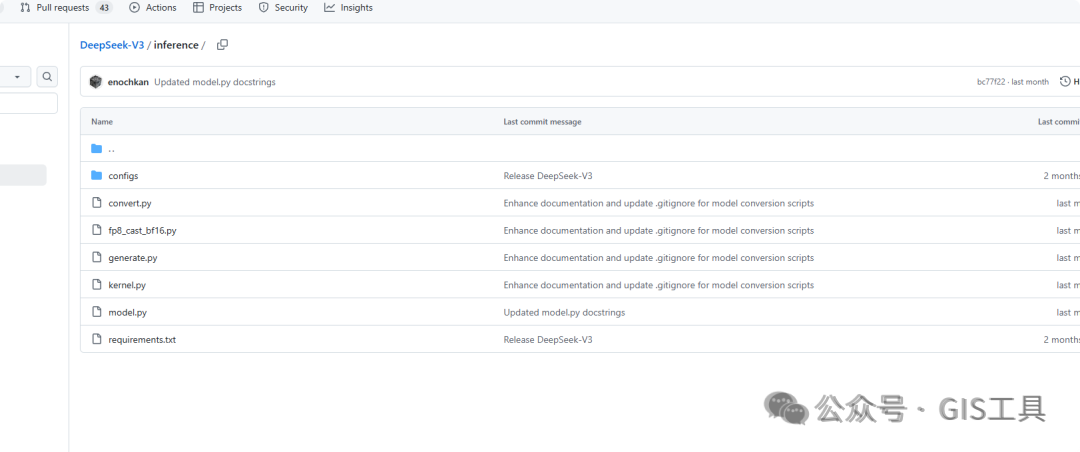
Task: Click the file icon beside convert.py
Action: [96, 203]
